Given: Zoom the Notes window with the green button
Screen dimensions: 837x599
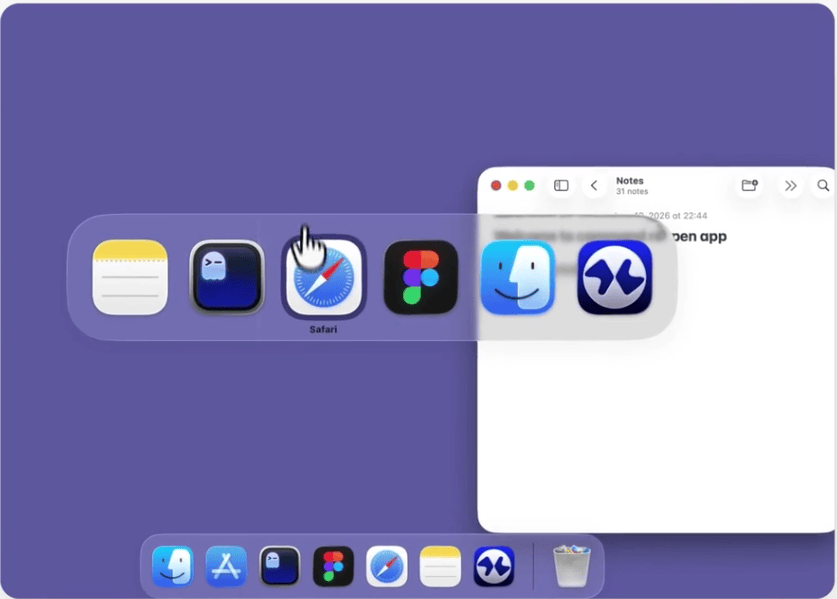Looking at the screenshot, I should click(530, 185).
